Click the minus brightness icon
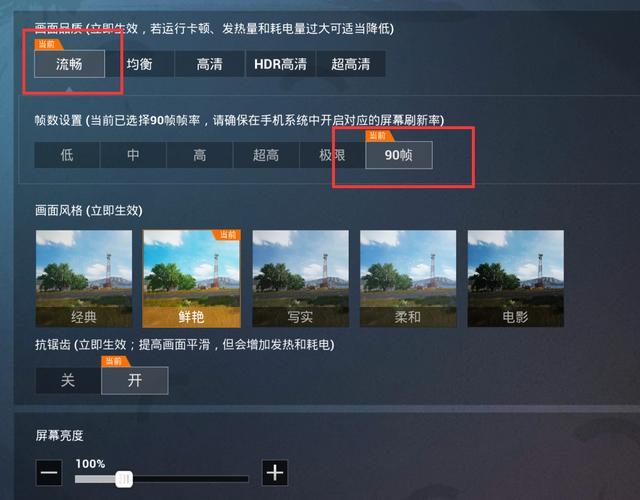Viewport: 640px width, 500px height. [x=49, y=473]
